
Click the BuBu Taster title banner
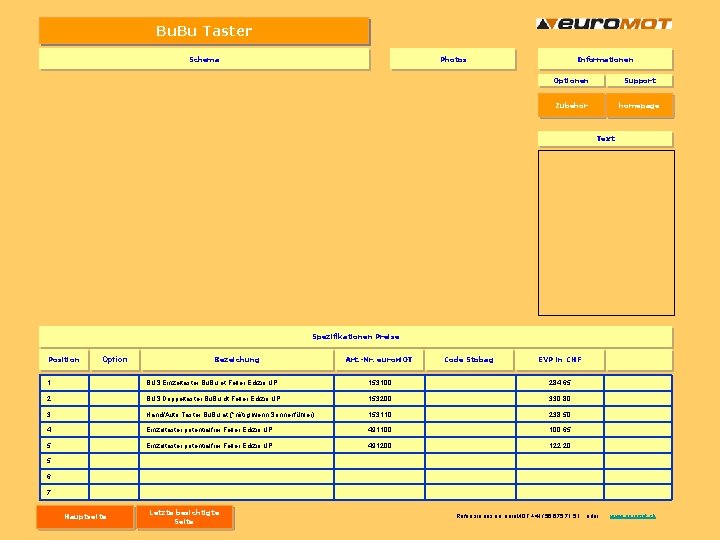204,31
